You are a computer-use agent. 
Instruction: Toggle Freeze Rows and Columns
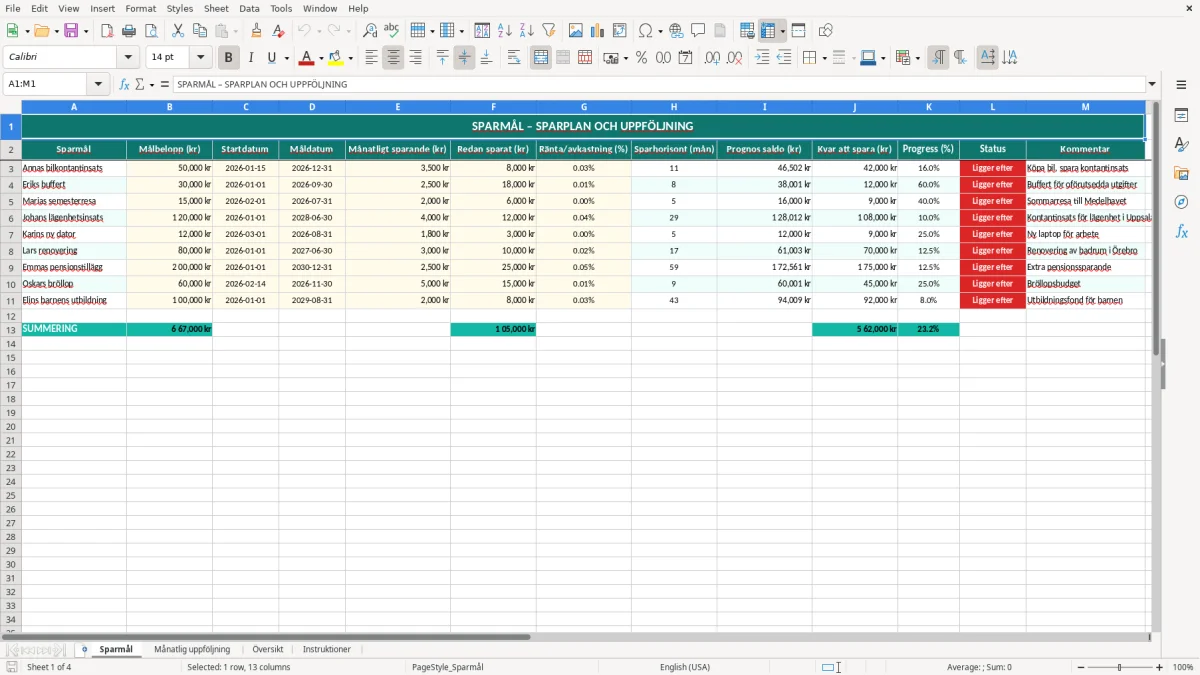(768, 31)
